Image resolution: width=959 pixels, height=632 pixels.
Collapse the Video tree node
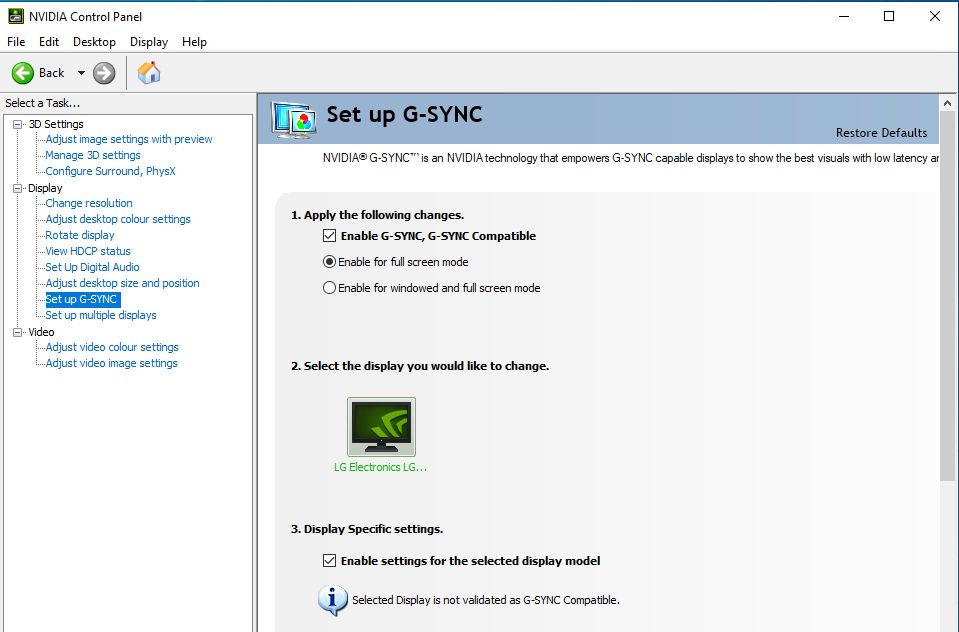pyautogui.click(x=17, y=332)
